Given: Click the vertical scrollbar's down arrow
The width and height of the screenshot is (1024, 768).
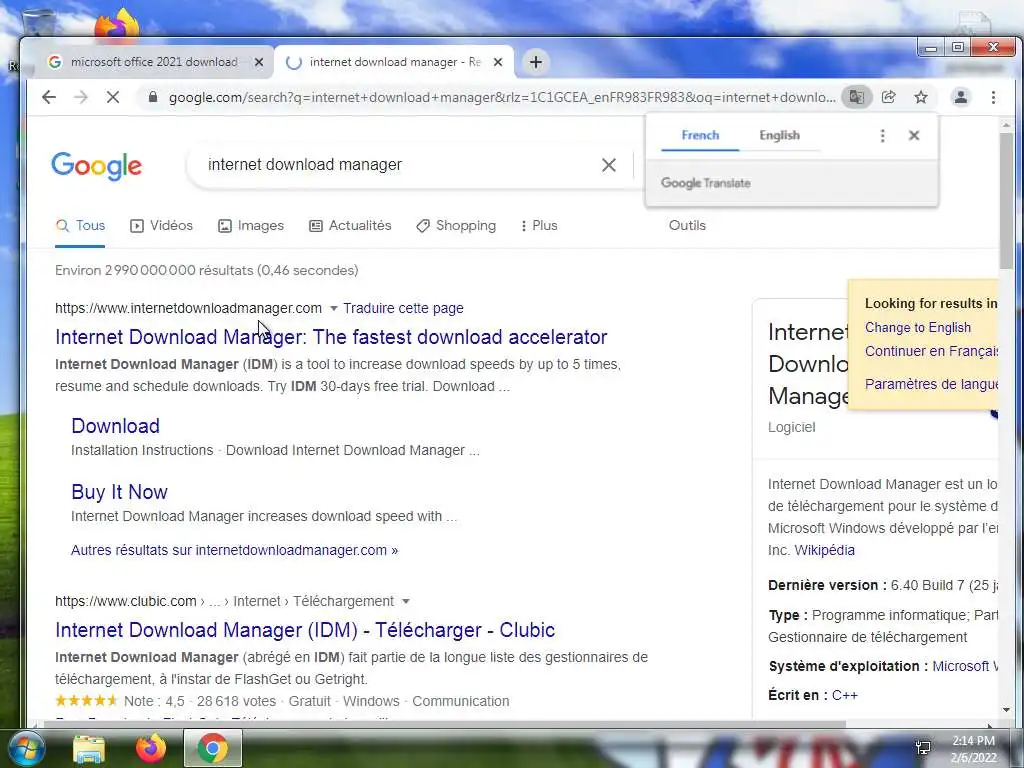Looking at the screenshot, I should point(1006,710).
